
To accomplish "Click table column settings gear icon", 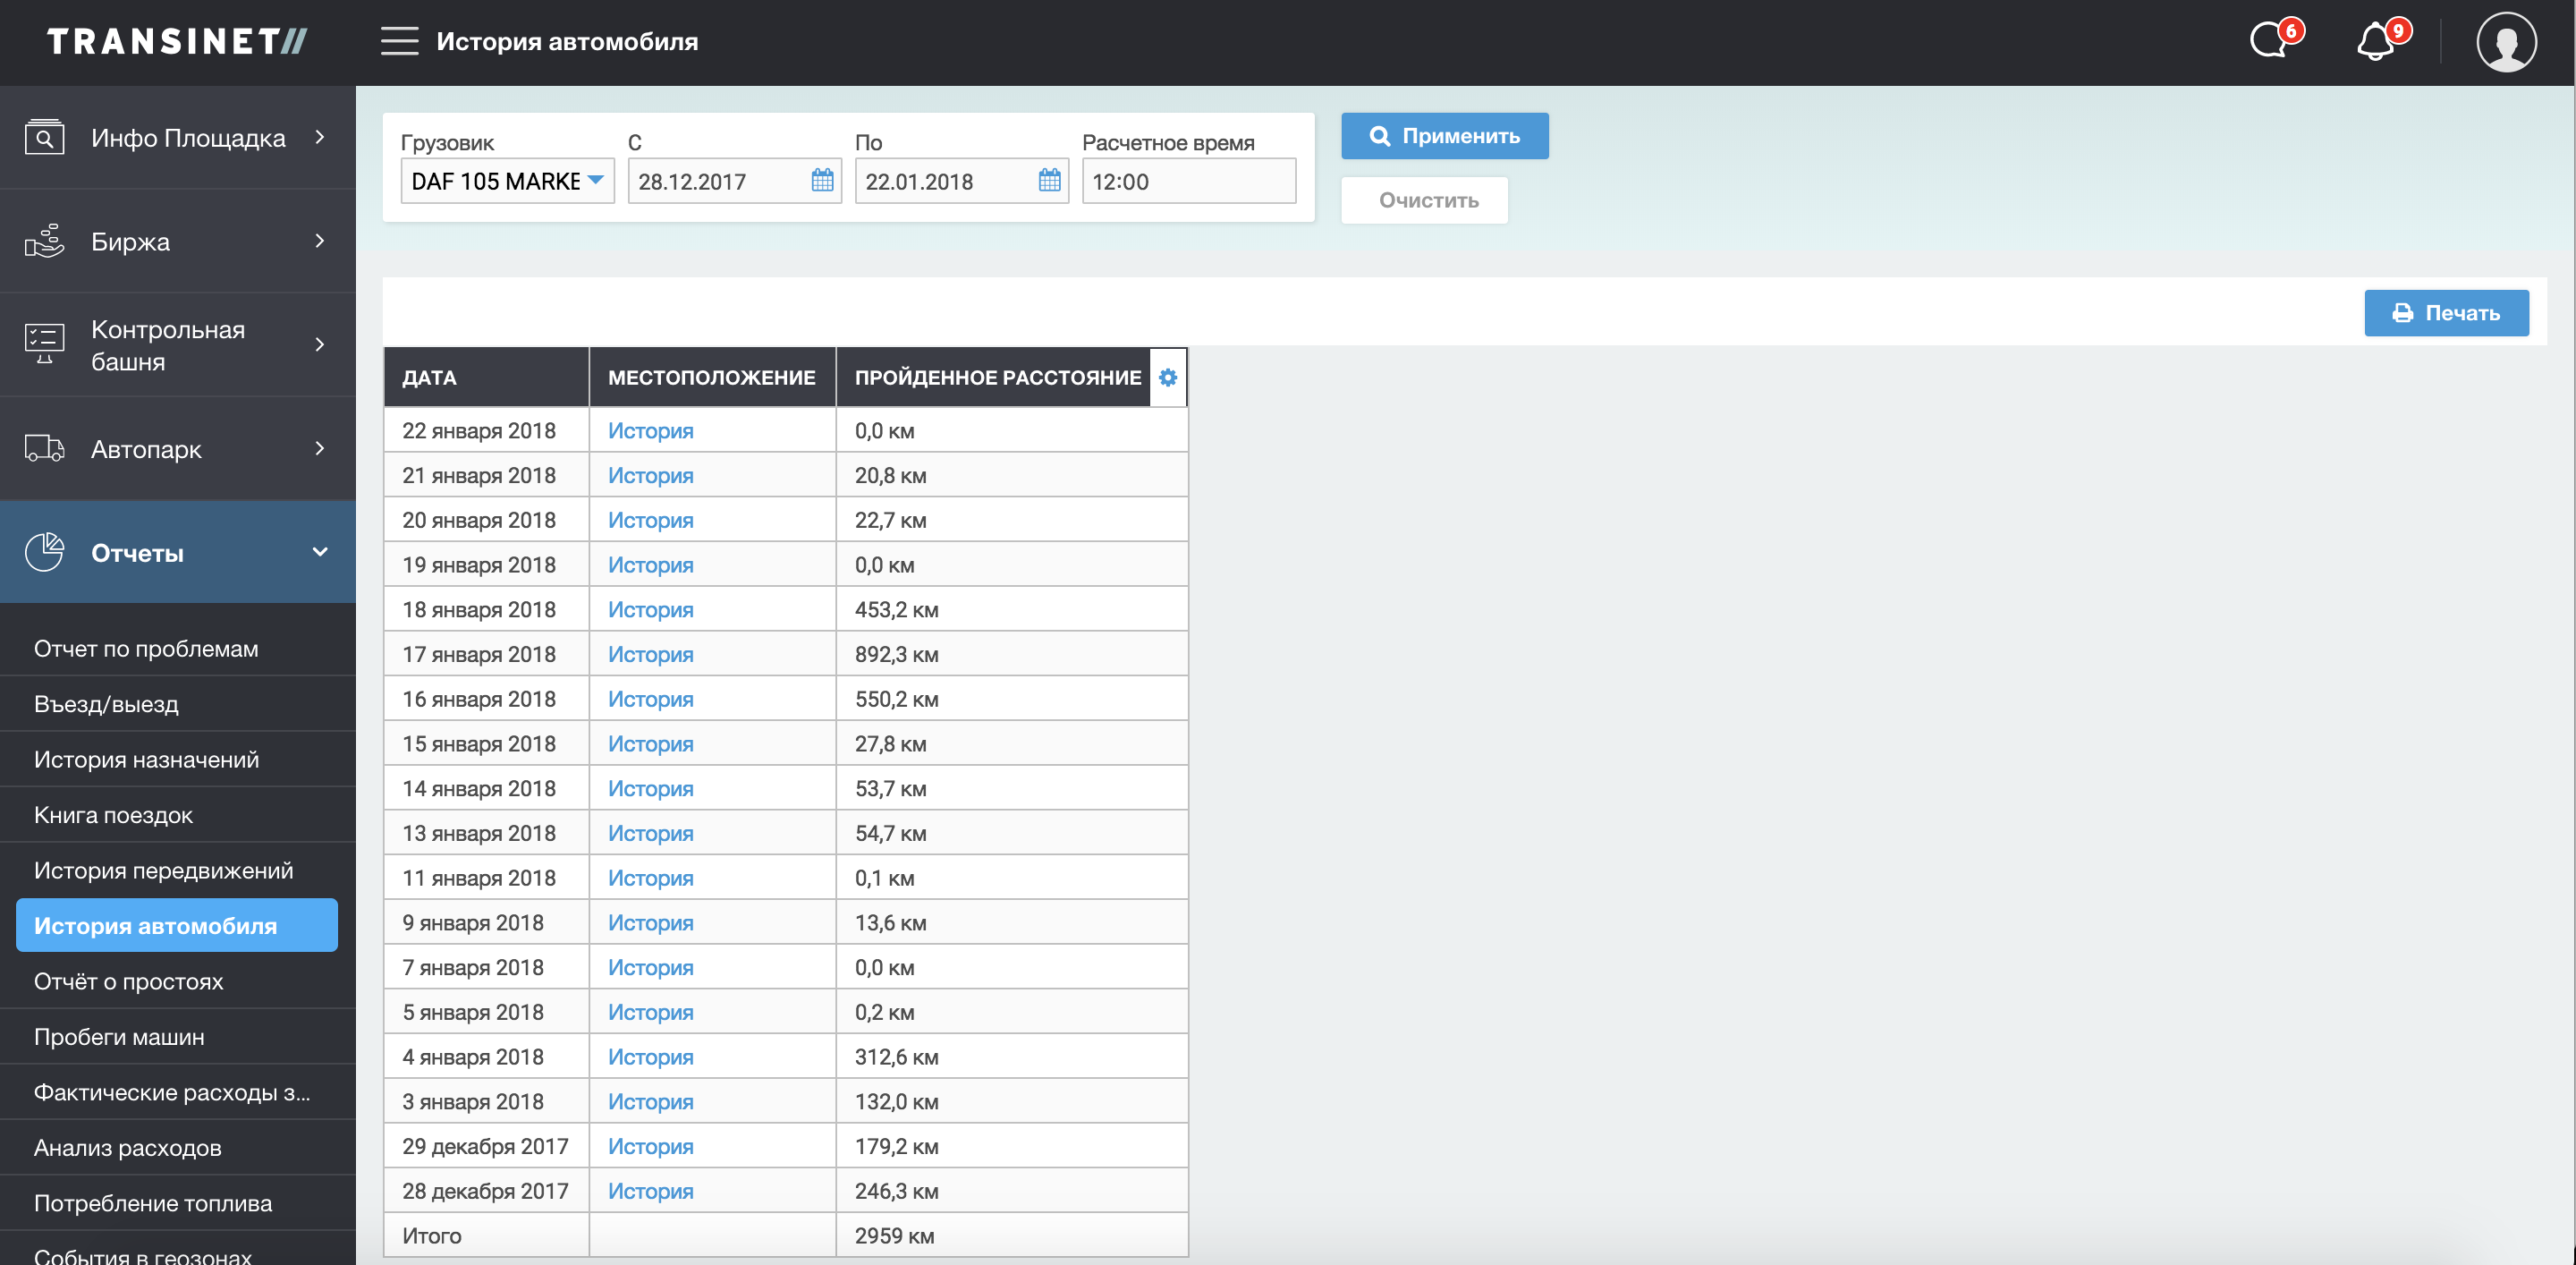I will coord(1167,377).
